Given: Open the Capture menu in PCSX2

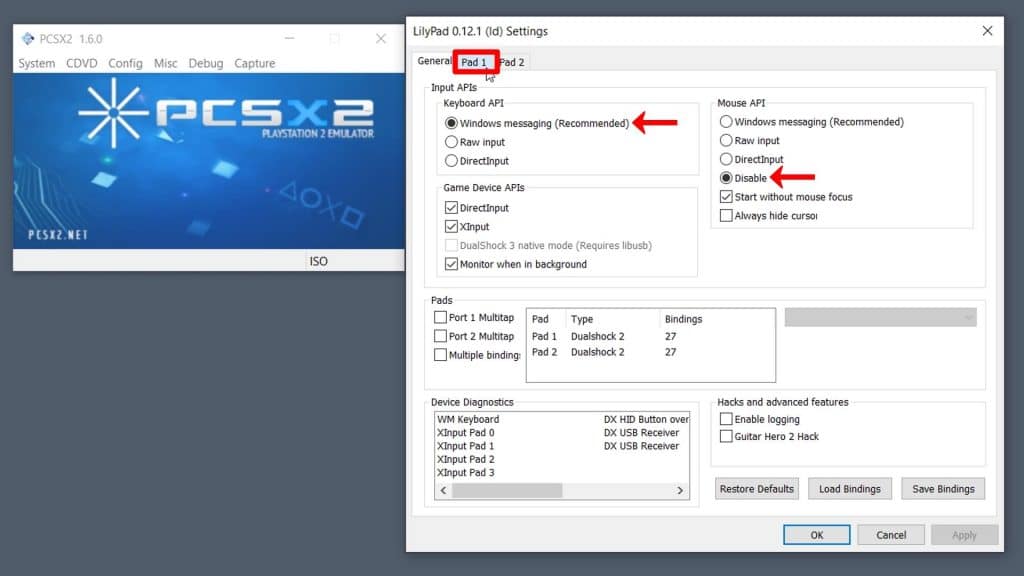Looking at the screenshot, I should 255,63.
